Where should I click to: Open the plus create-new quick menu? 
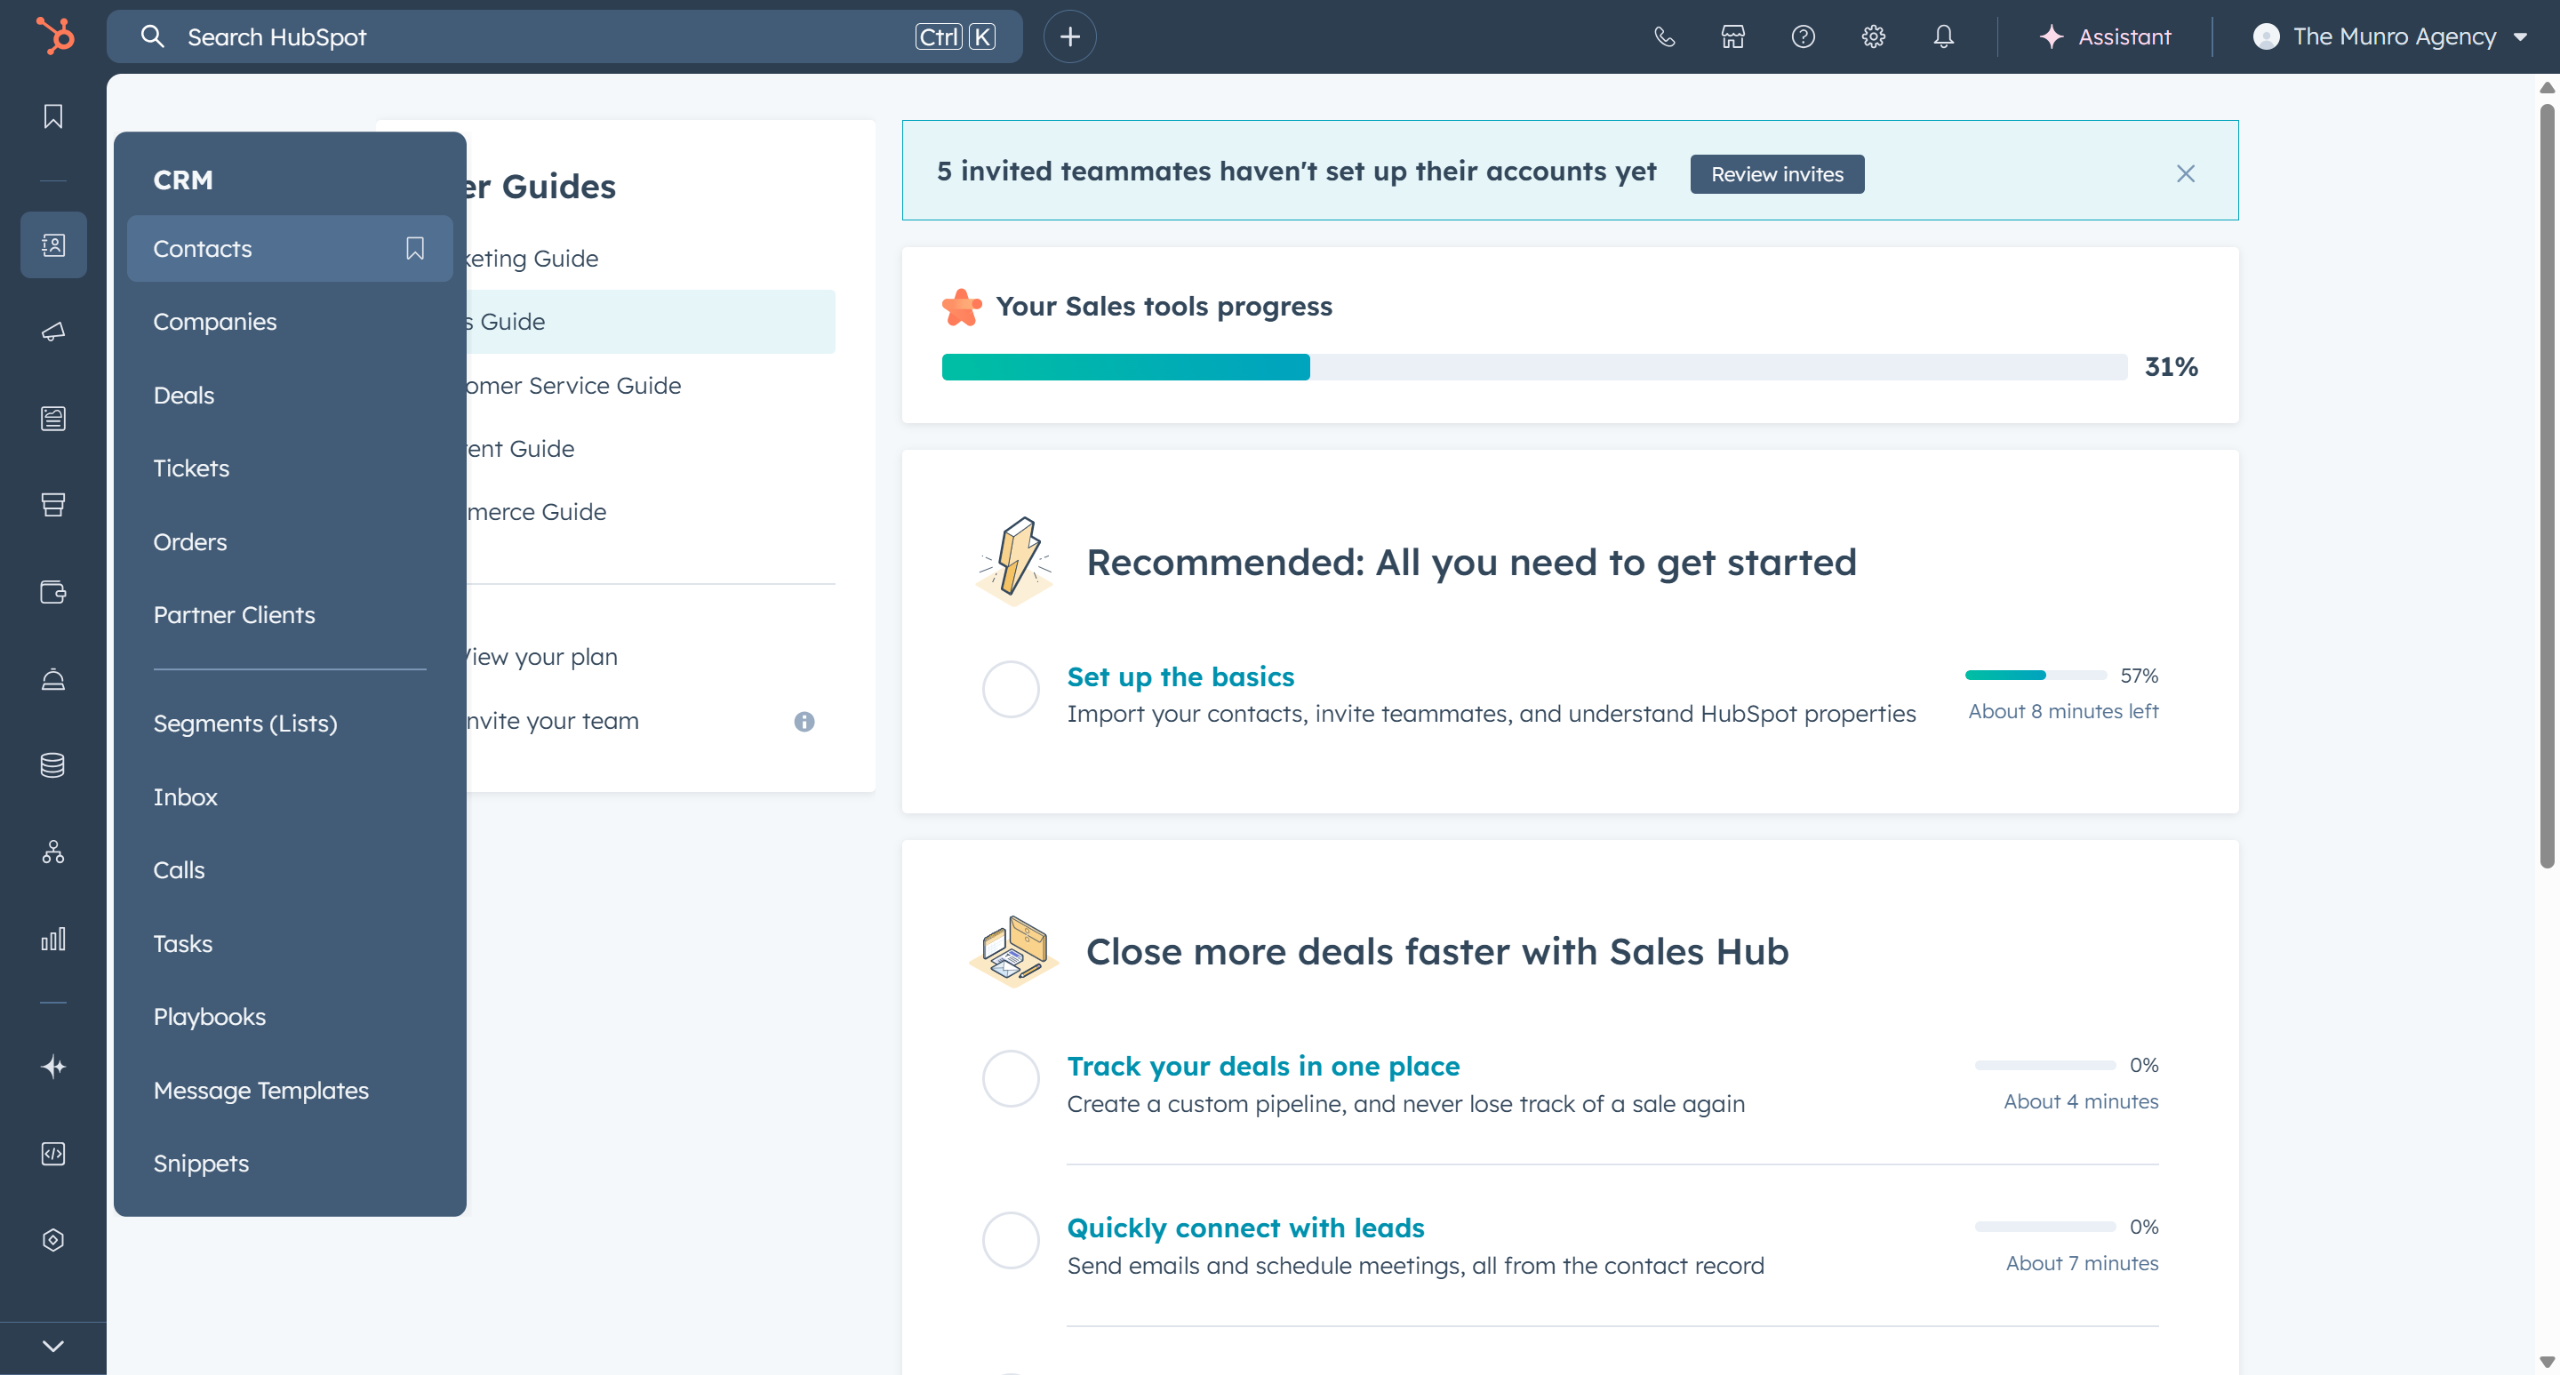pos(1070,37)
